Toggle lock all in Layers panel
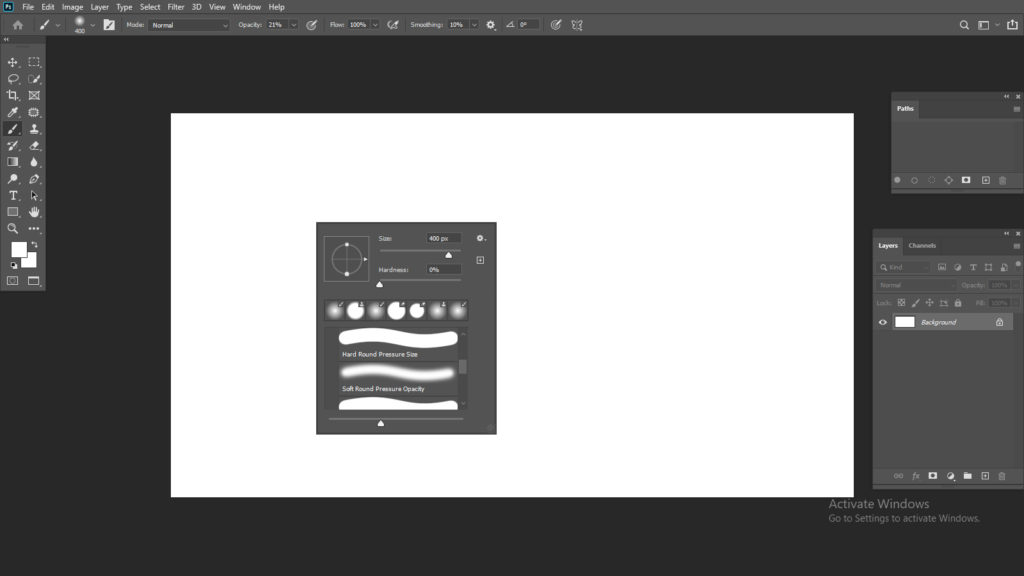The image size is (1024, 576). click(x=957, y=303)
